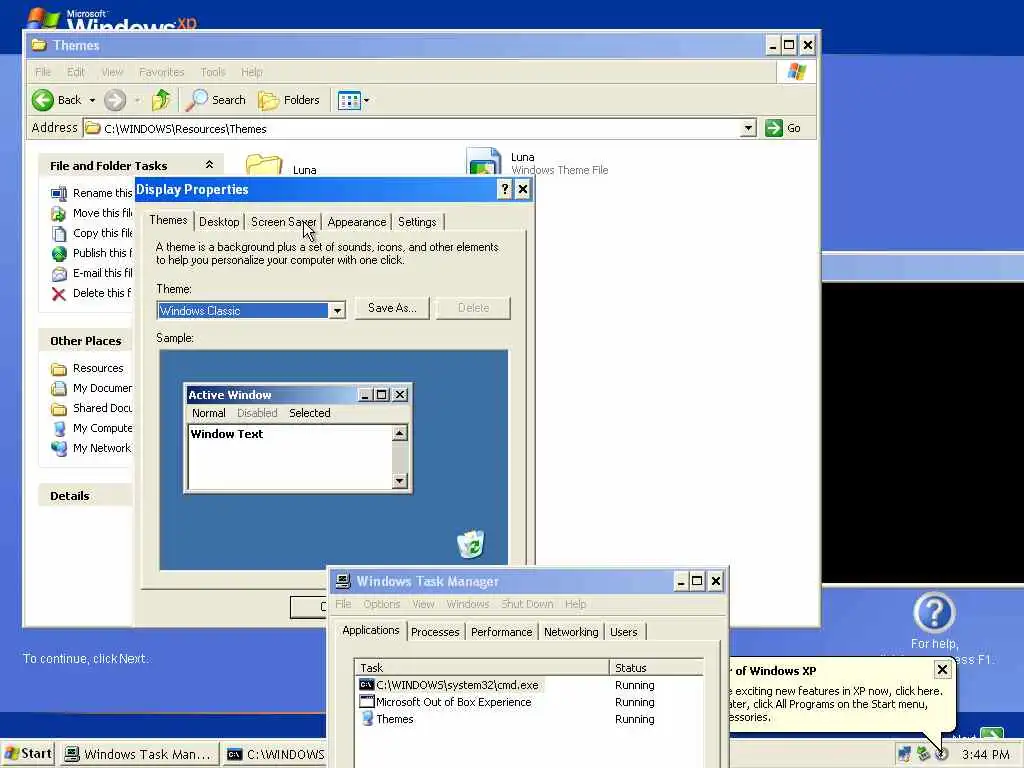
Task: Collapse the File and Folder Tasks panel
Action: pos(209,165)
